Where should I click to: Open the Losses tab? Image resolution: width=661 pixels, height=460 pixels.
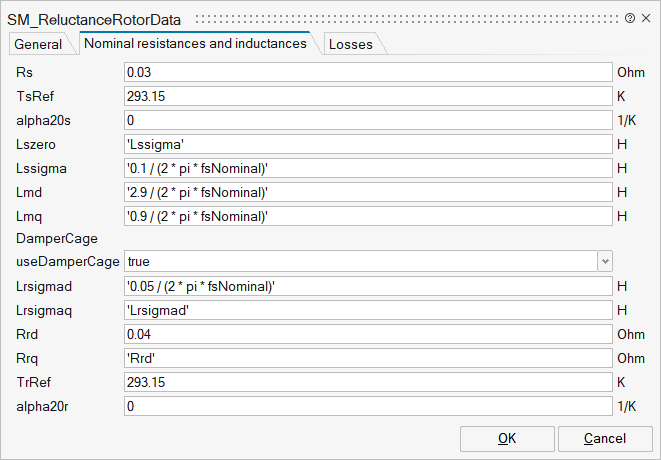[x=350, y=44]
